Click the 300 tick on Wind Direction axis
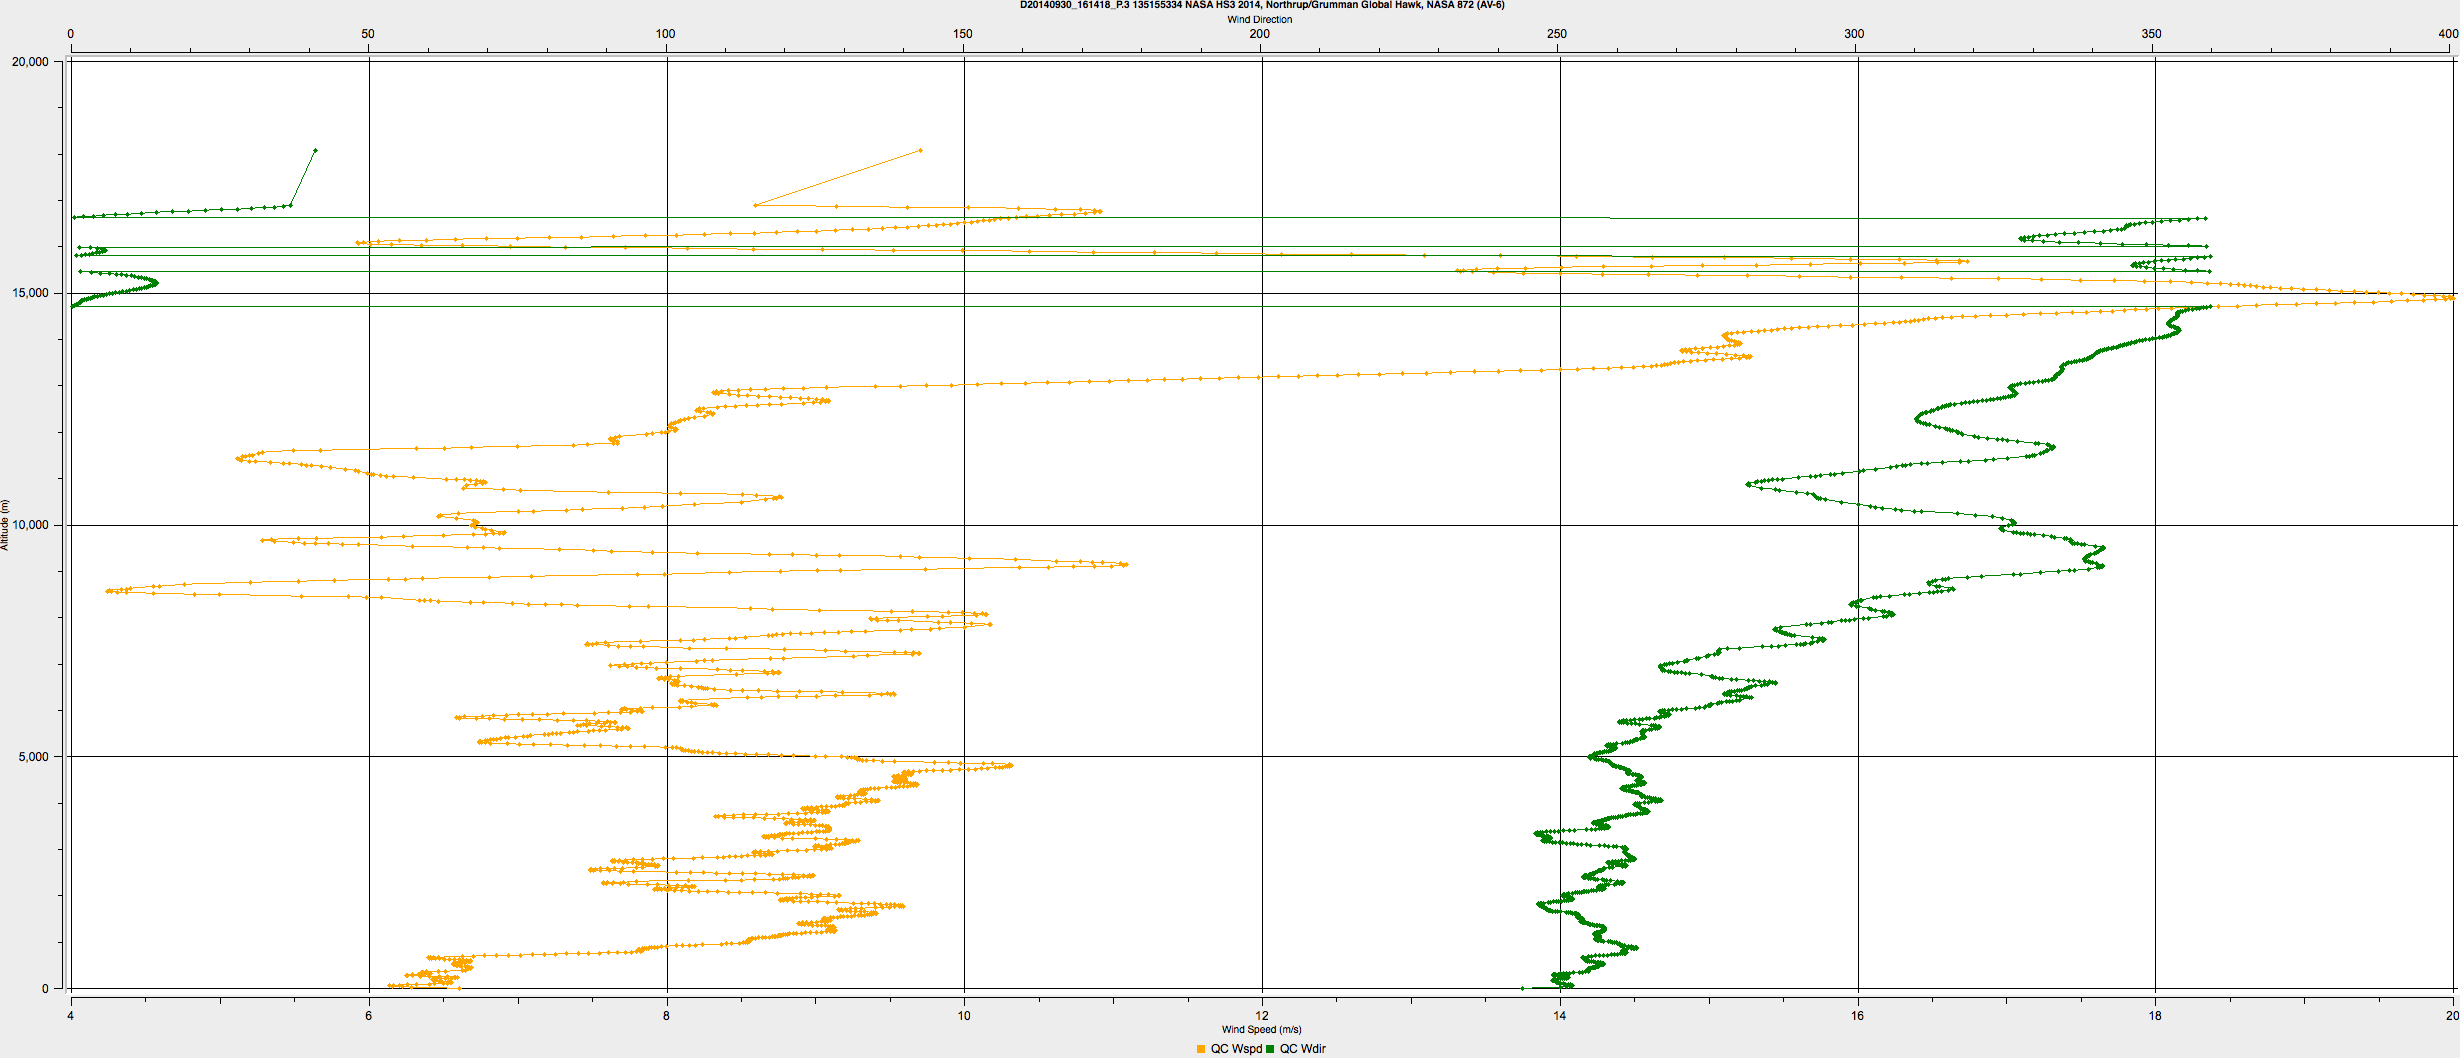 point(1854,34)
